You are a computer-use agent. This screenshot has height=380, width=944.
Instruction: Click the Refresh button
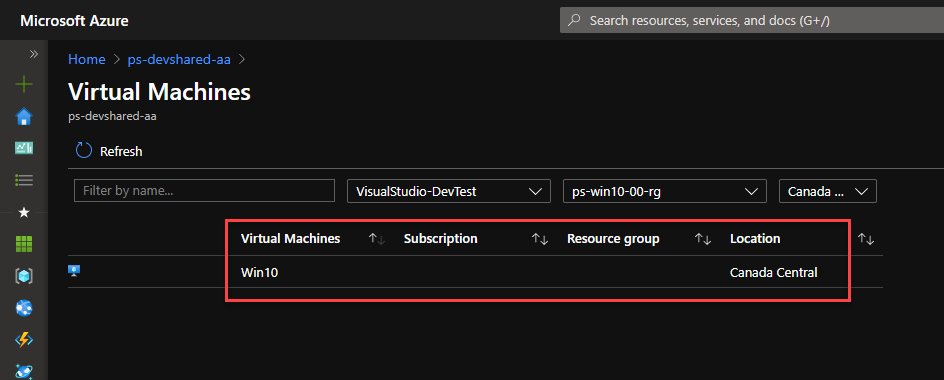(x=109, y=151)
